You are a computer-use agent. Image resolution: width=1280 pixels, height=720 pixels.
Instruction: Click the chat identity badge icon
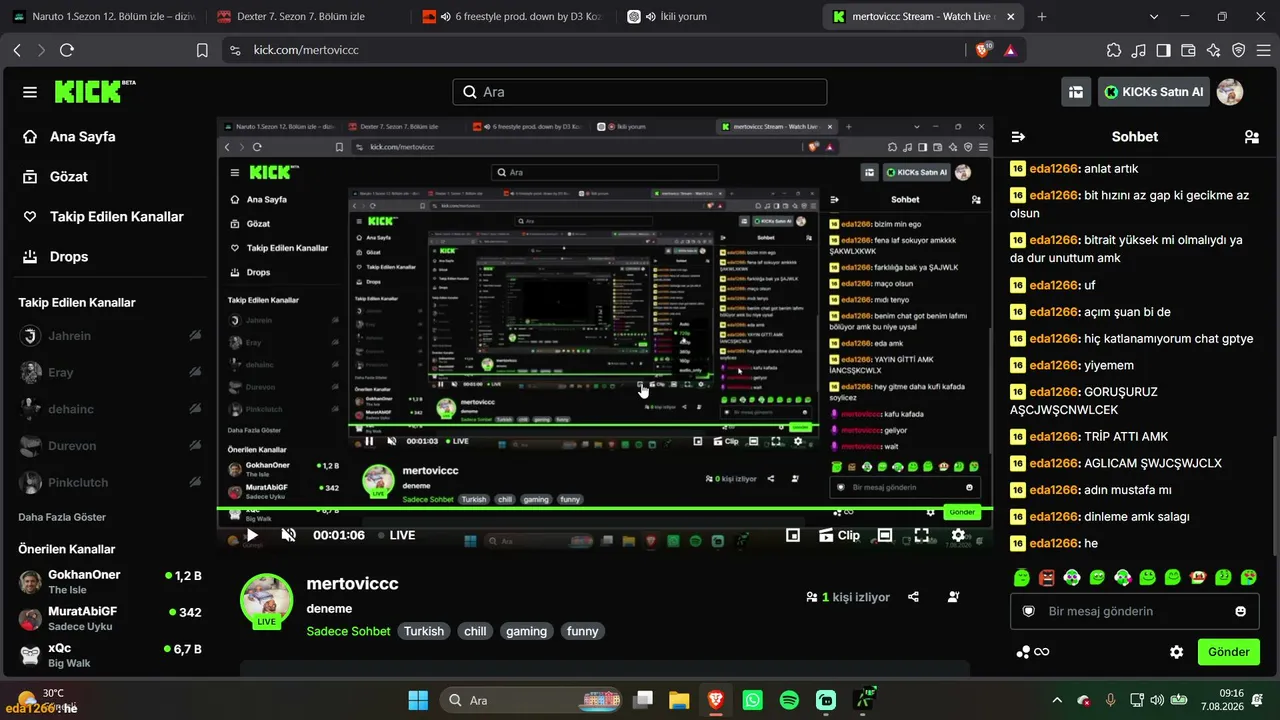1028,611
